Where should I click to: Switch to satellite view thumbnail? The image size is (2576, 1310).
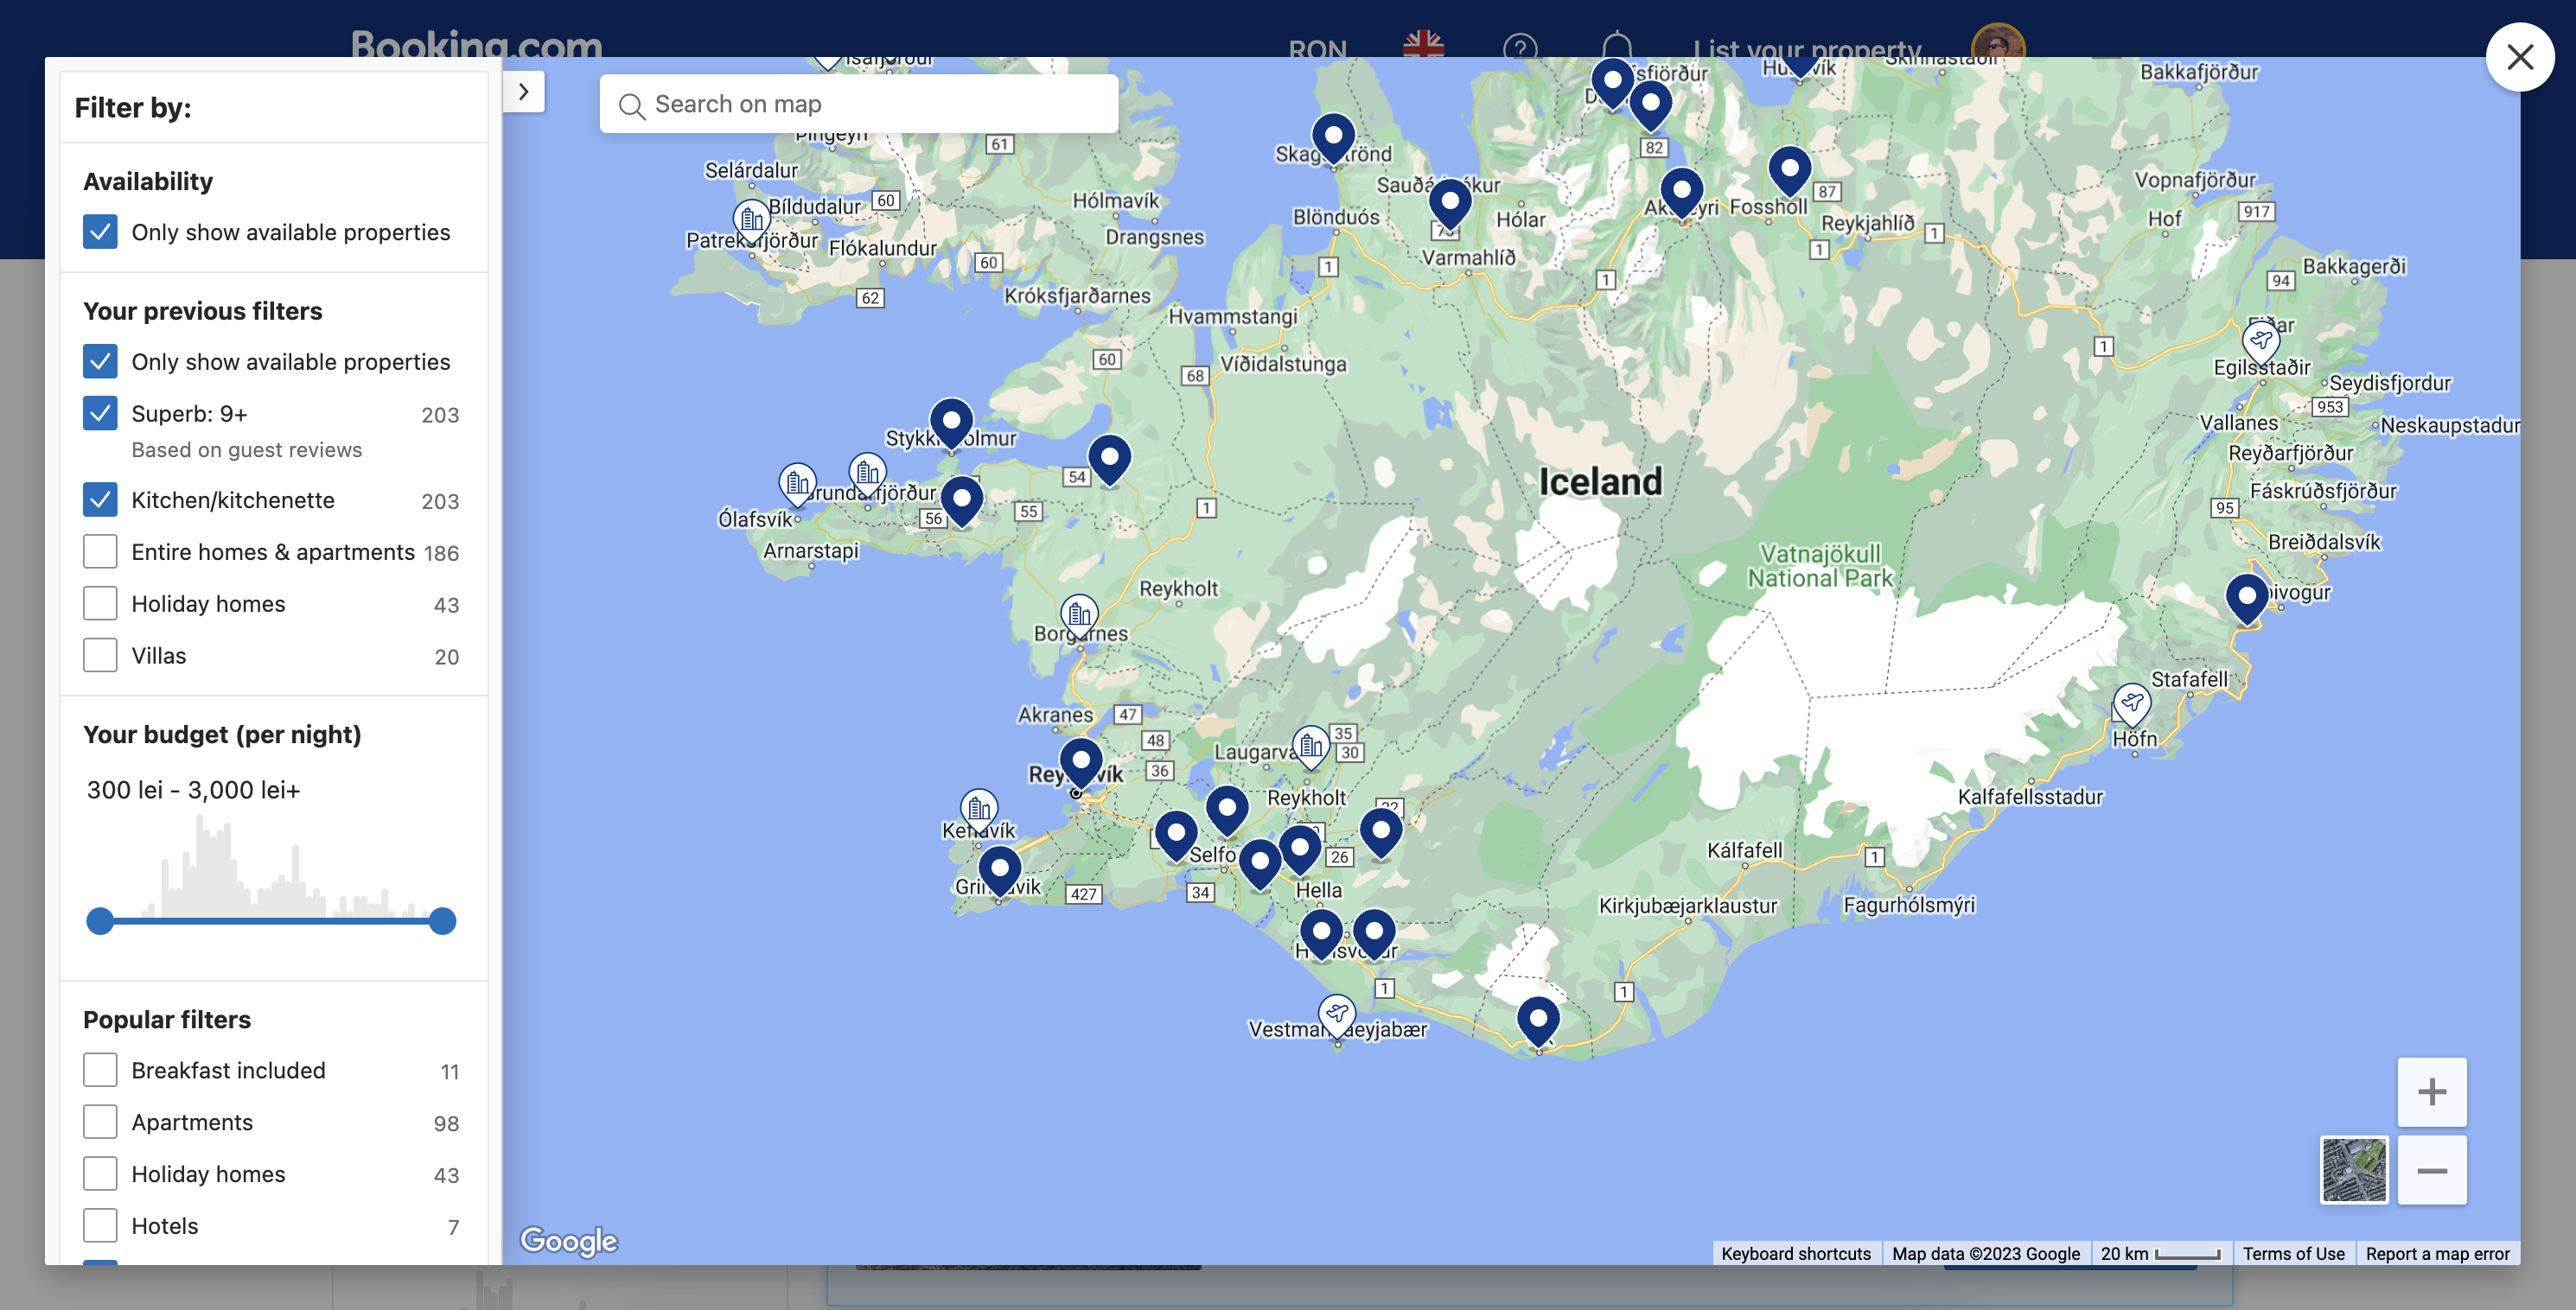tap(2353, 1170)
